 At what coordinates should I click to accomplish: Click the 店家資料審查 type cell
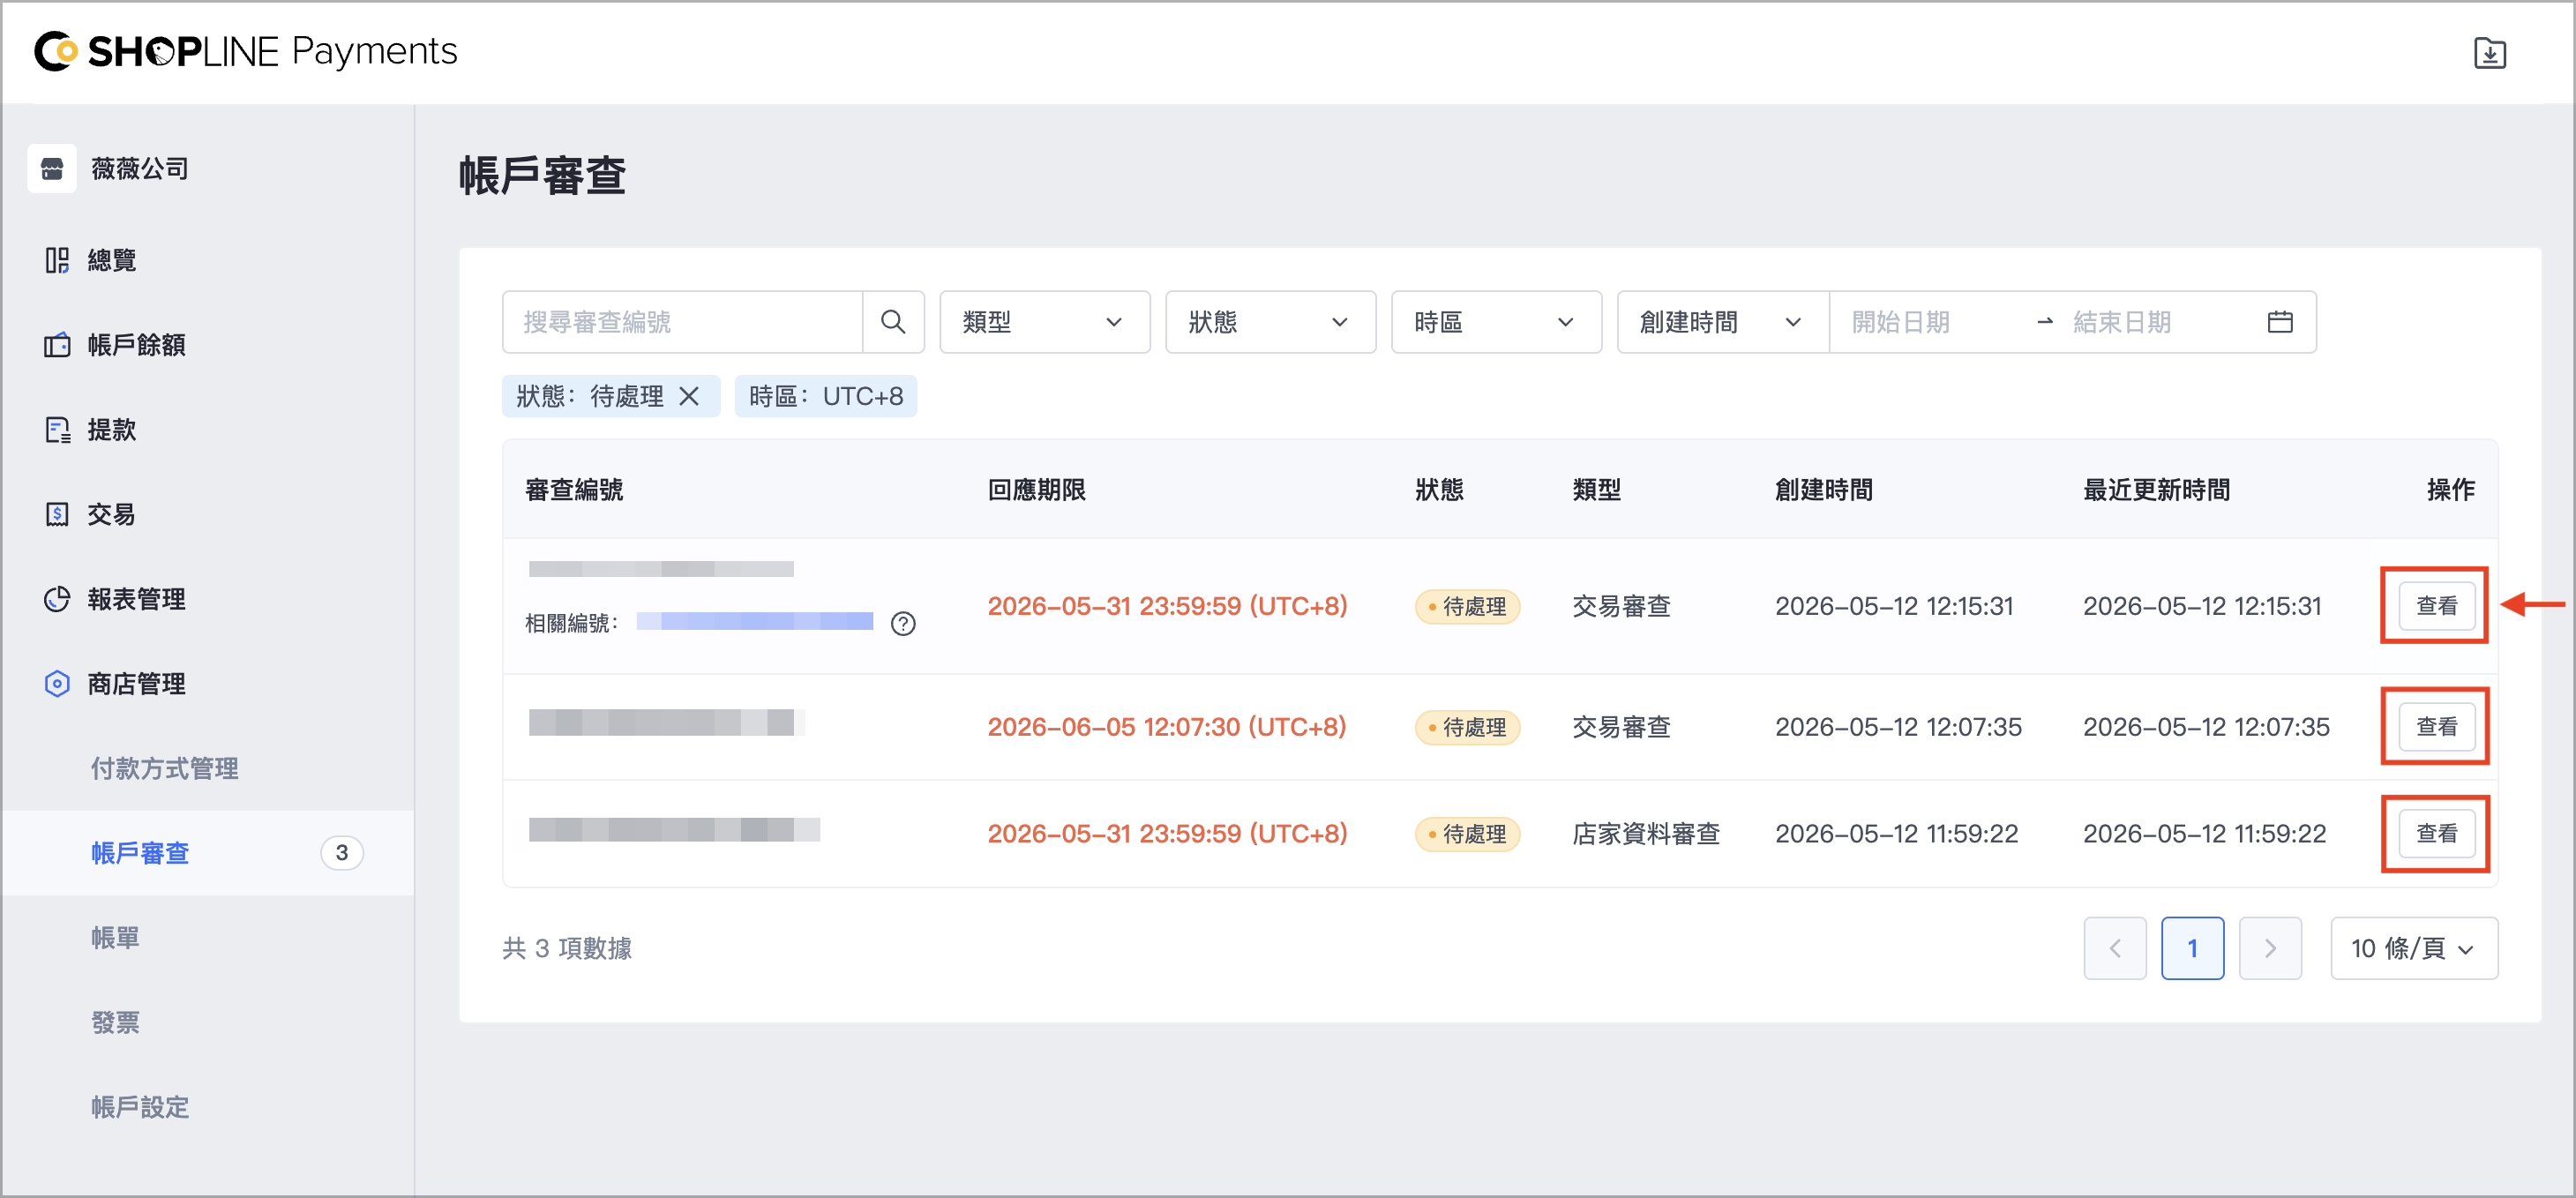[x=1646, y=834]
